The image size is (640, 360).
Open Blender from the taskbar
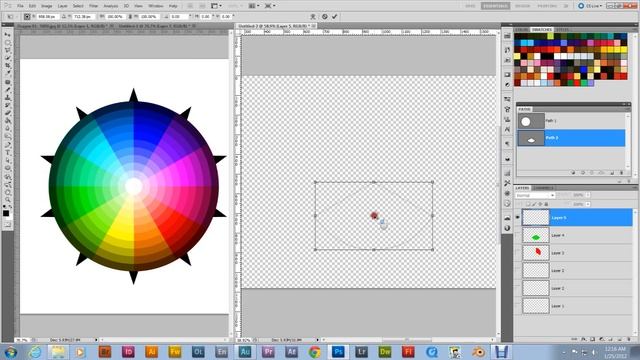tap(478, 351)
